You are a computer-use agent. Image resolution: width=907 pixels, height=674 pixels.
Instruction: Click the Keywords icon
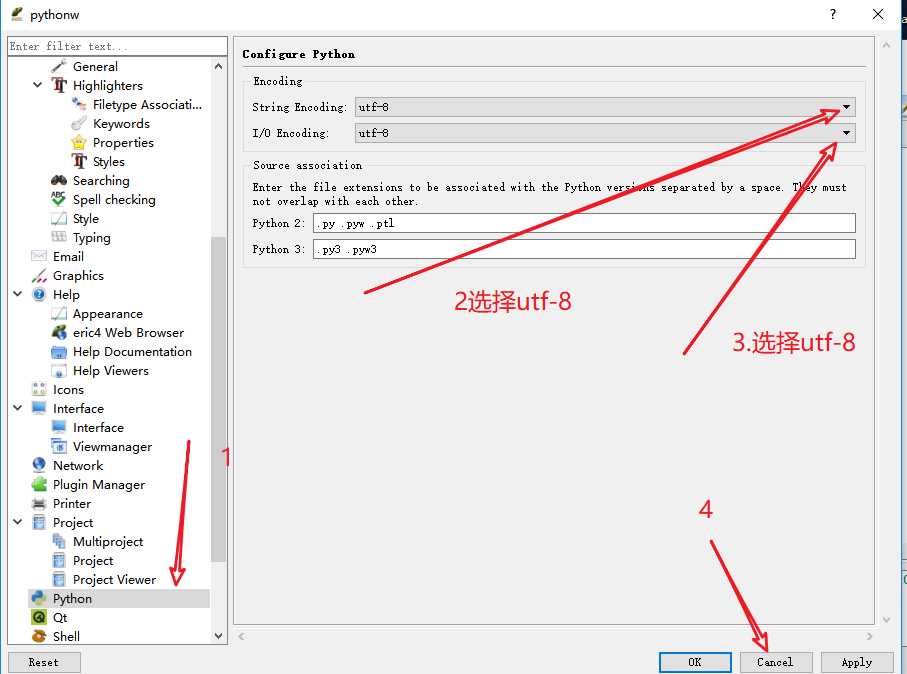click(x=79, y=123)
